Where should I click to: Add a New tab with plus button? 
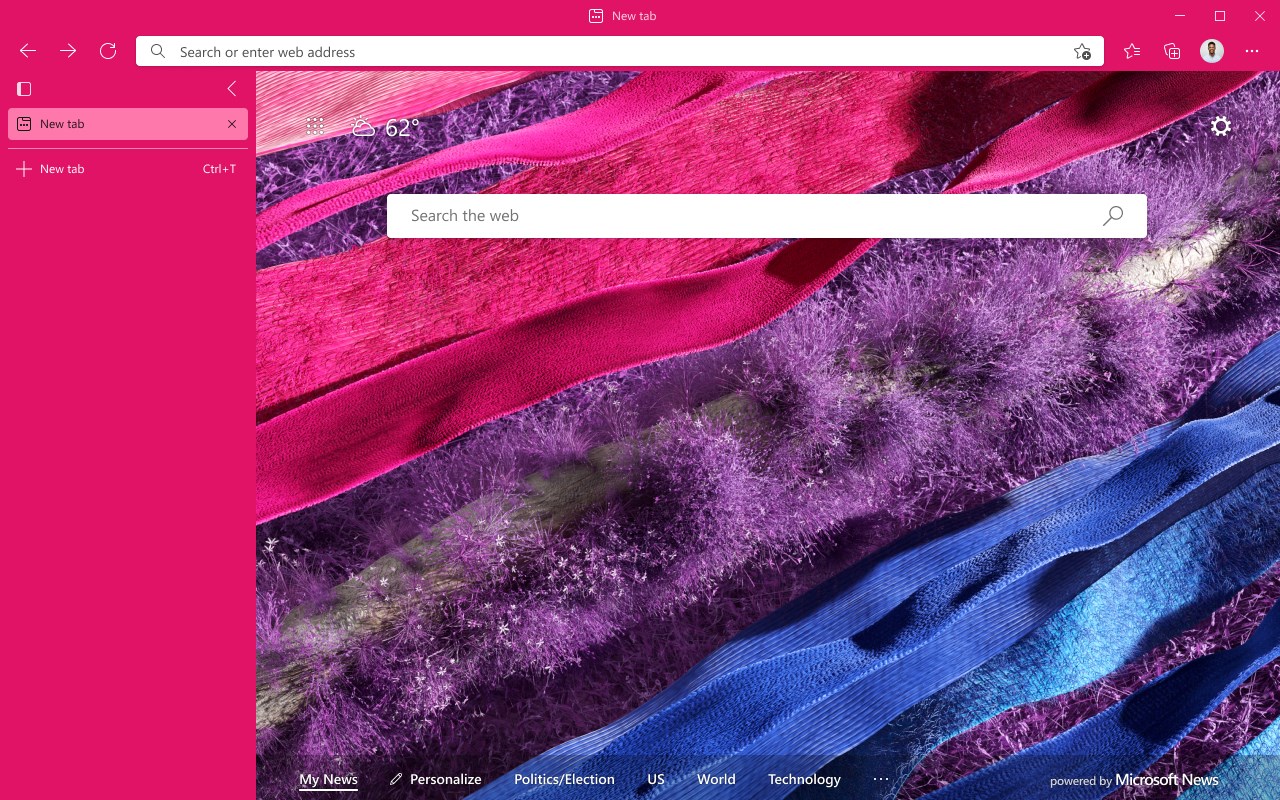tap(128, 169)
